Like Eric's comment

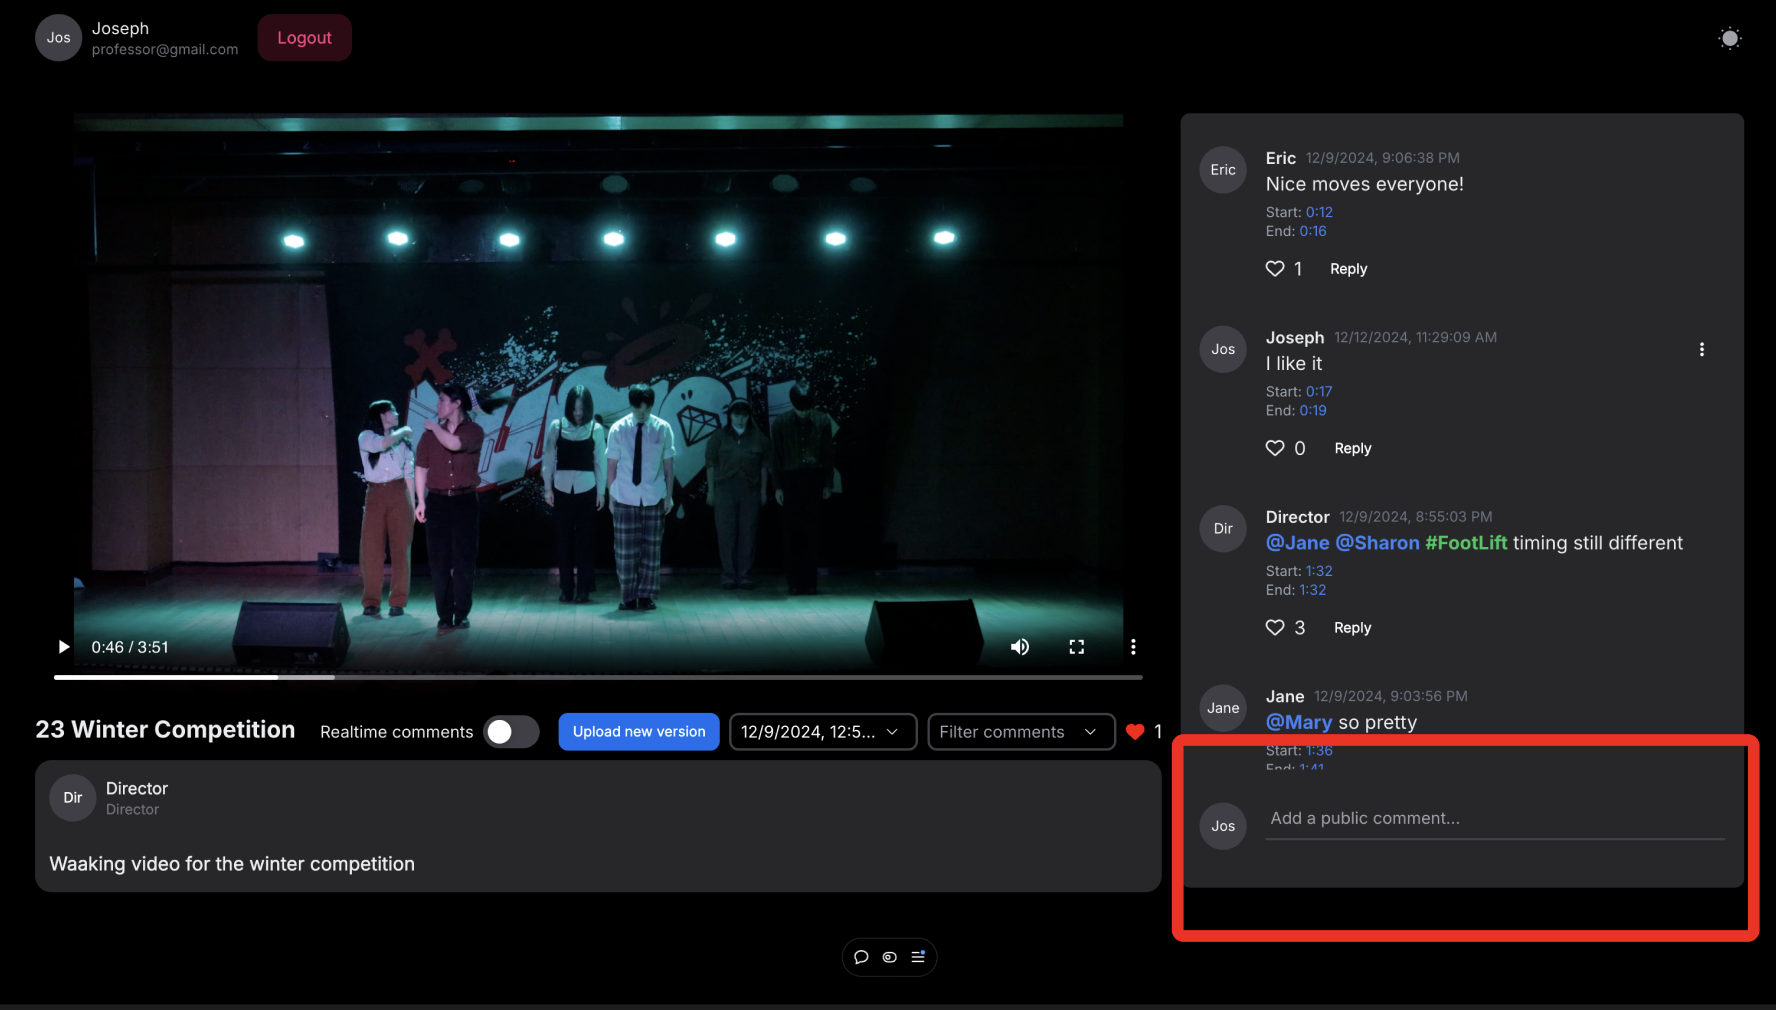point(1274,268)
